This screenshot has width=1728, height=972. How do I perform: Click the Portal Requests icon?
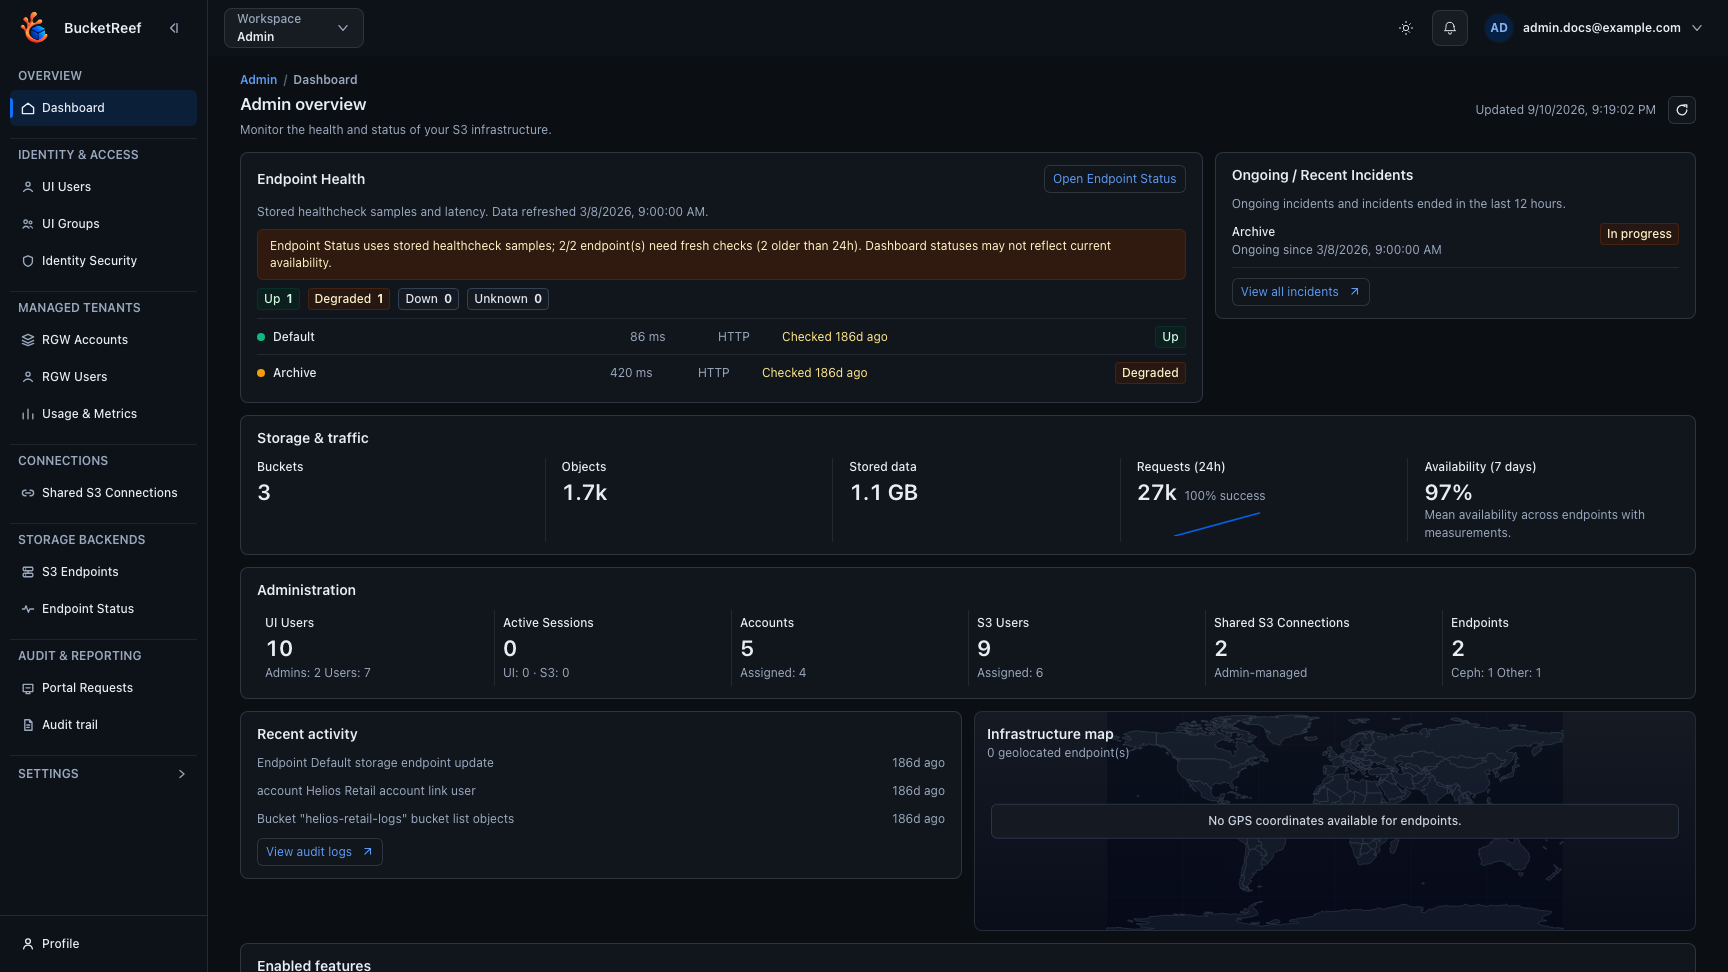click(28, 688)
